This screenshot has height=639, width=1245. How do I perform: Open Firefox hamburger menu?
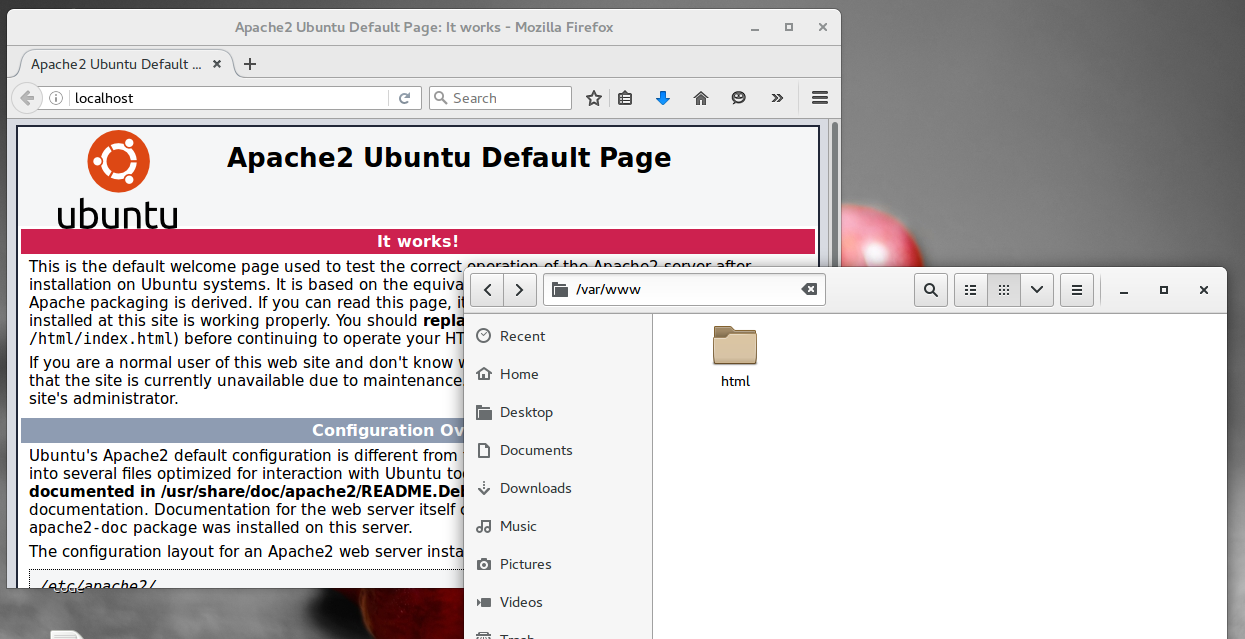coord(820,98)
